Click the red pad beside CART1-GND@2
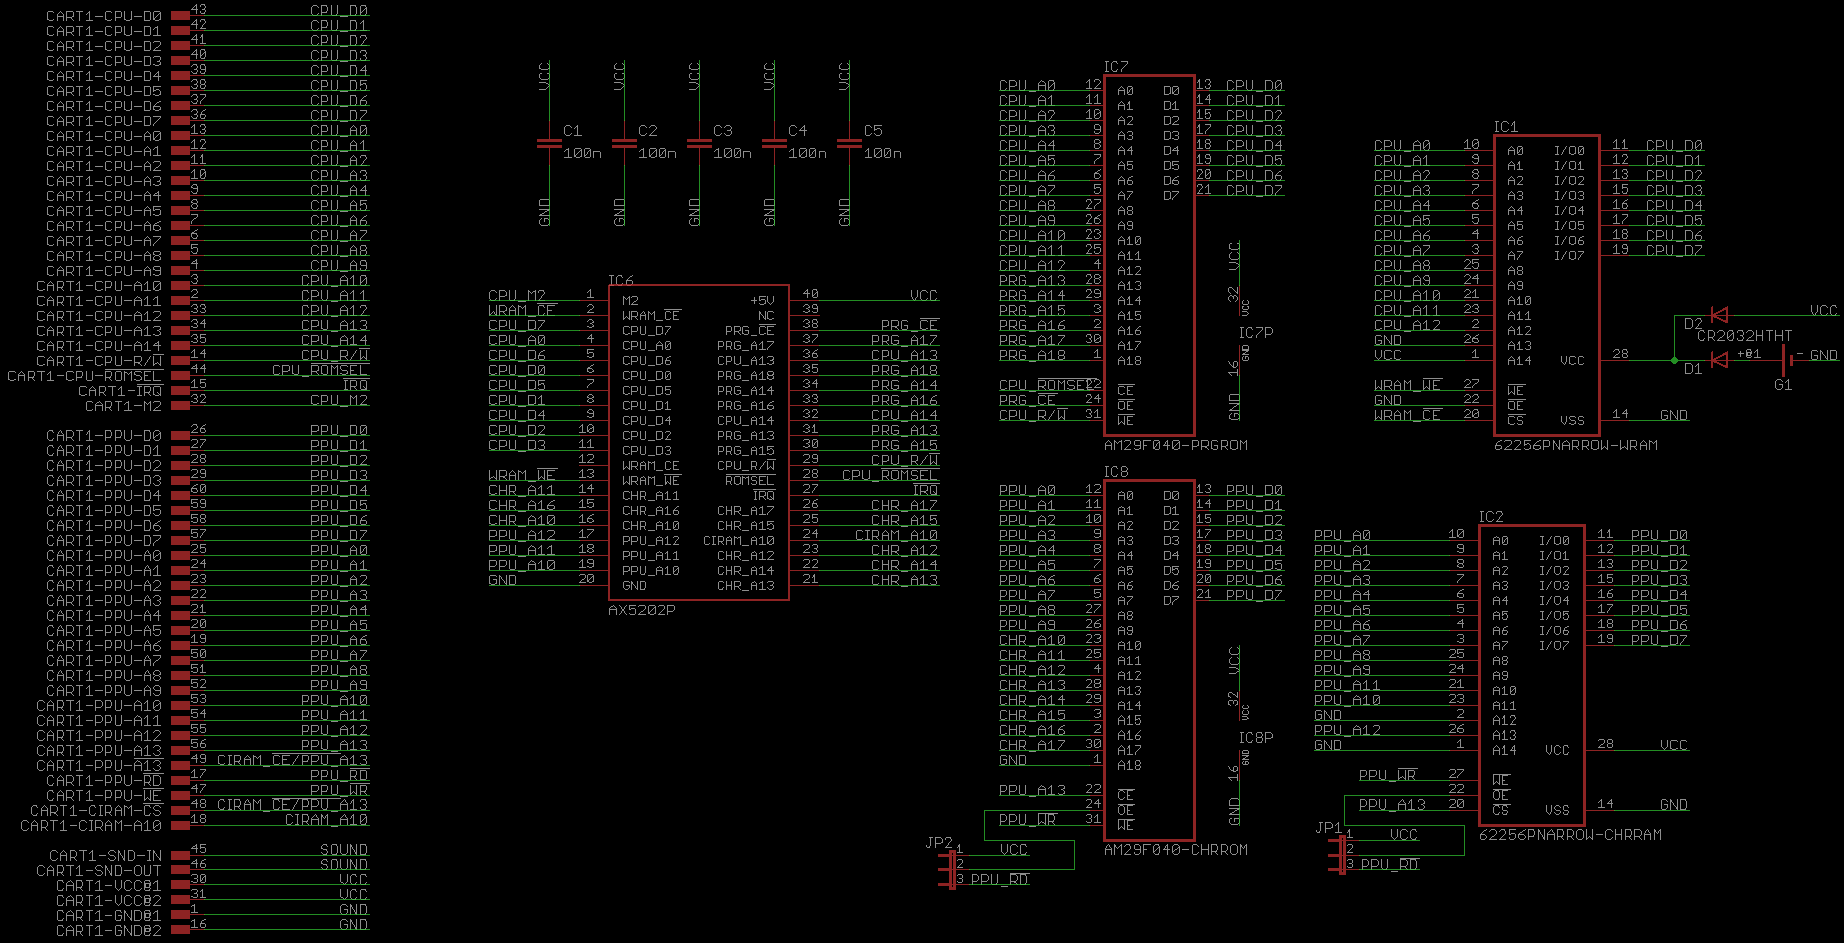Viewport: 1844px width, 943px height. click(x=180, y=930)
